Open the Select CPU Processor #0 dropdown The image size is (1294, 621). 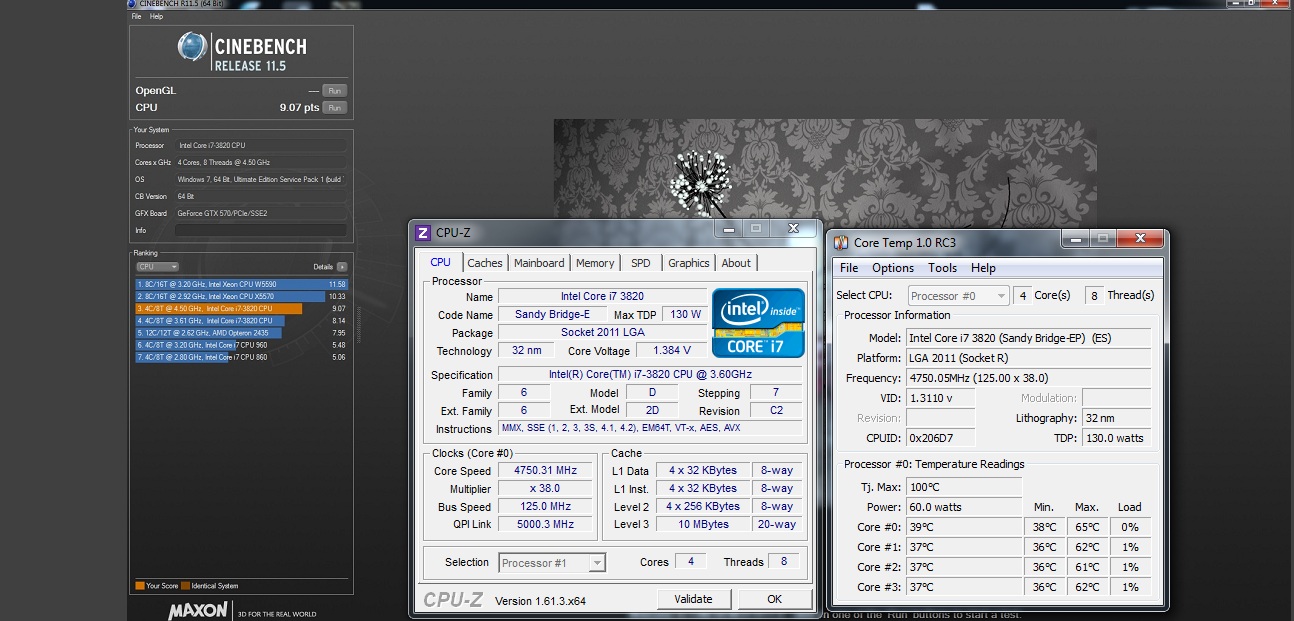coord(958,295)
